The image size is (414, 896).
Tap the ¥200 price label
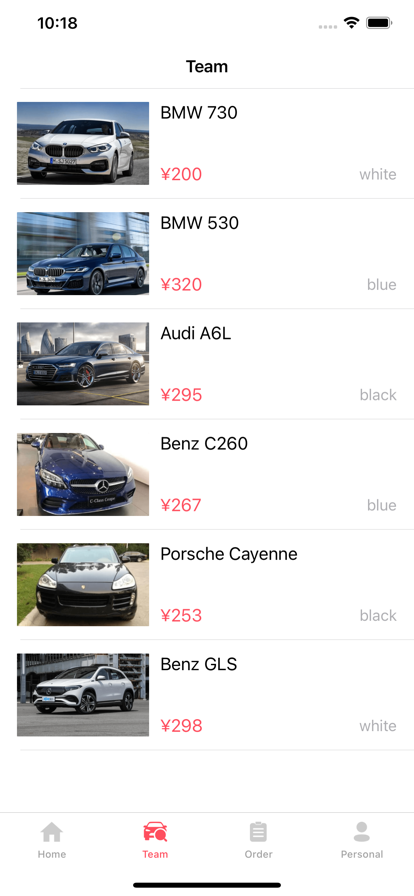pyautogui.click(x=181, y=174)
